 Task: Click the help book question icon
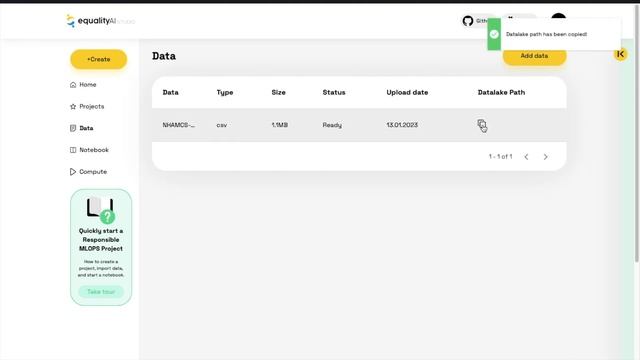[x=100, y=210]
